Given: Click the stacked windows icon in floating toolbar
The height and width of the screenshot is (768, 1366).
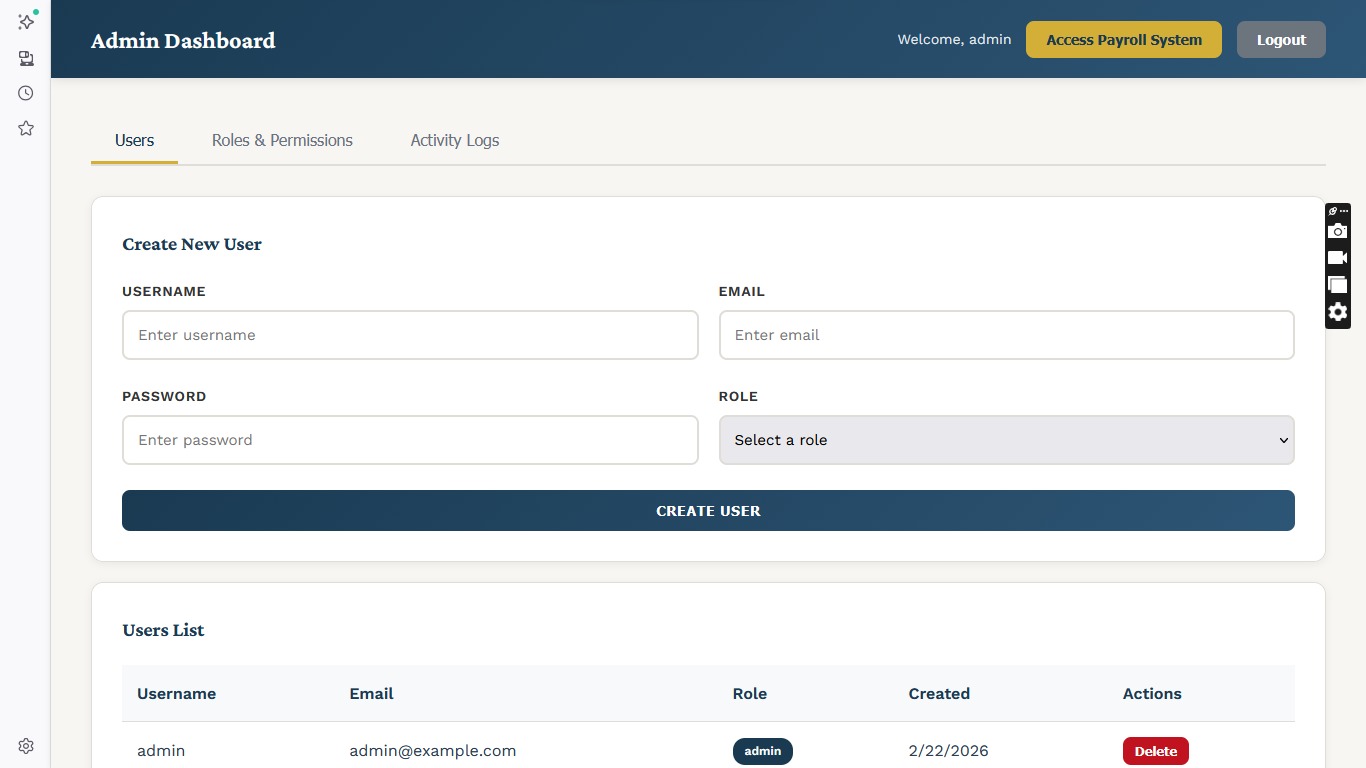Looking at the screenshot, I should (x=1337, y=285).
